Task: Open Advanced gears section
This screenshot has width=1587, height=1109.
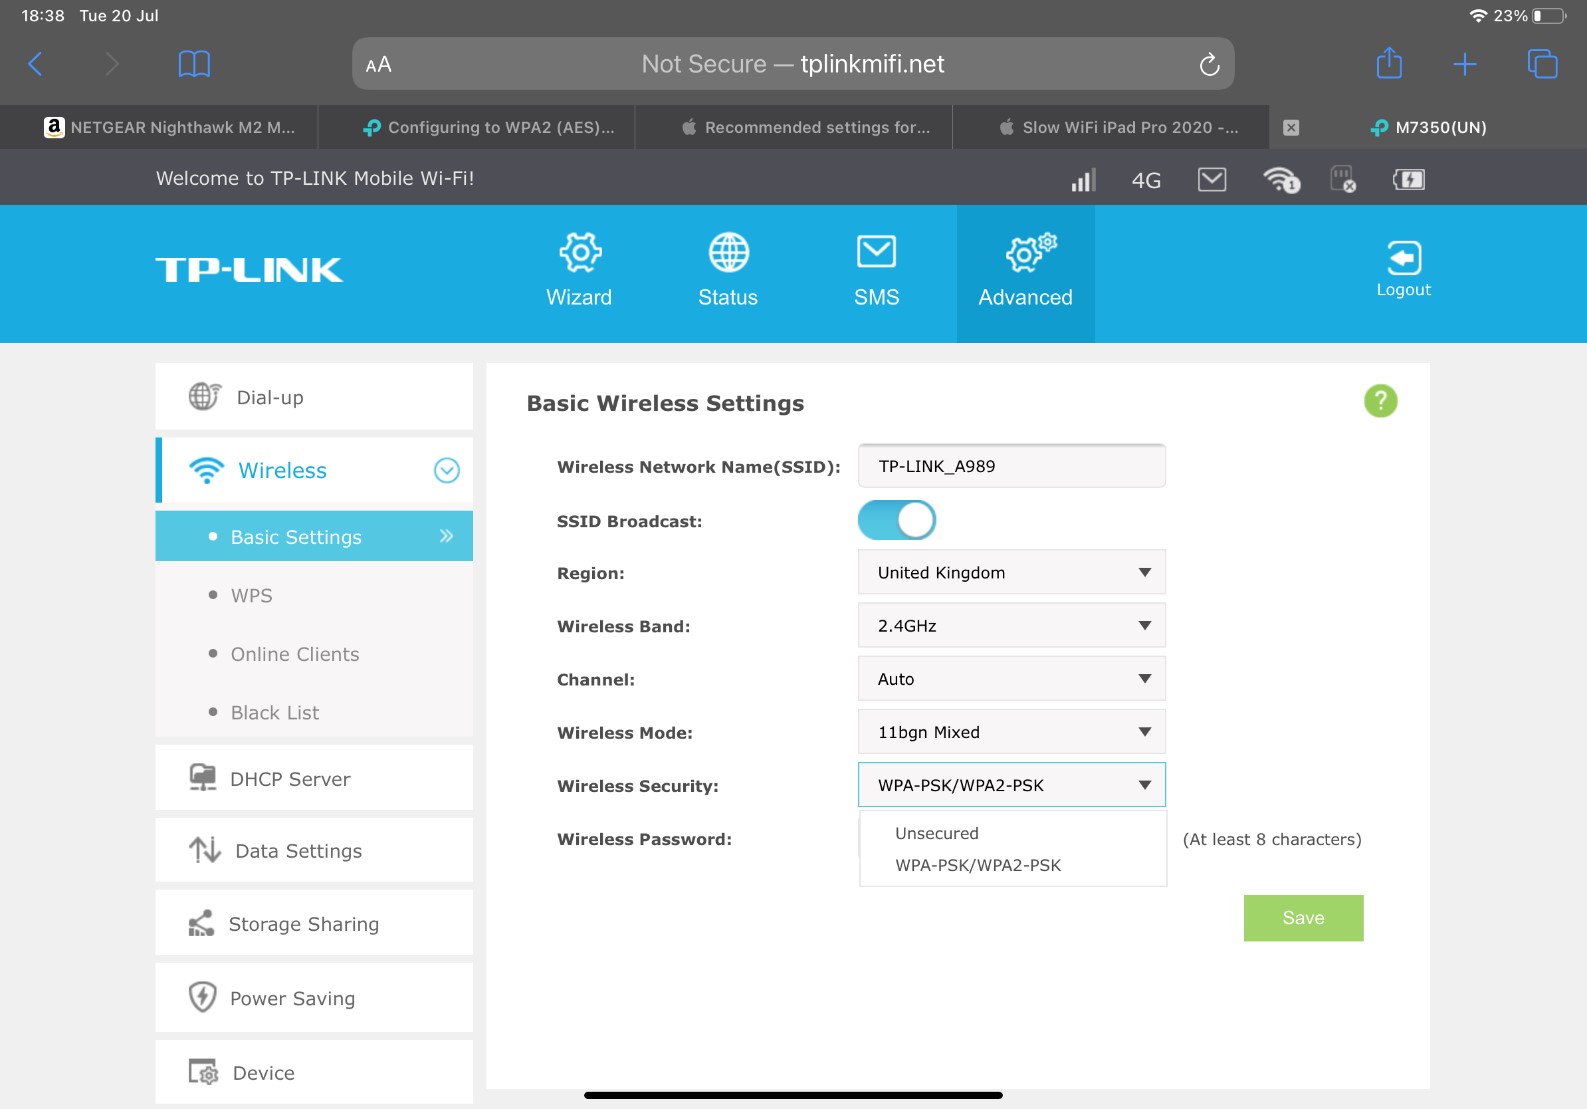Action: 1026,273
